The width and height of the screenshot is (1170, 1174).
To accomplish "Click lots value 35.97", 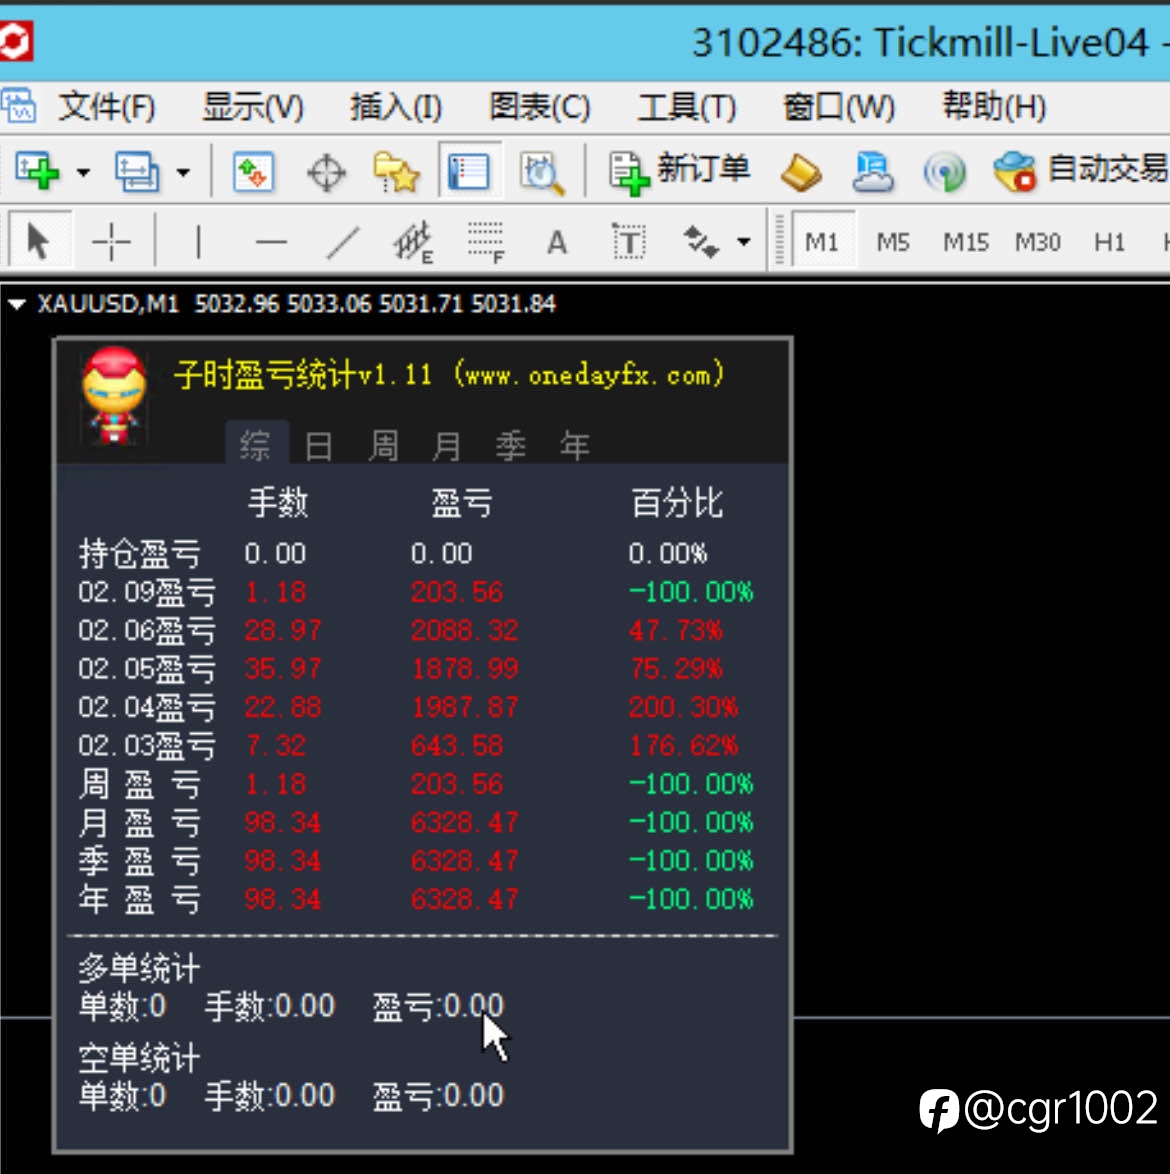I will point(283,669).
